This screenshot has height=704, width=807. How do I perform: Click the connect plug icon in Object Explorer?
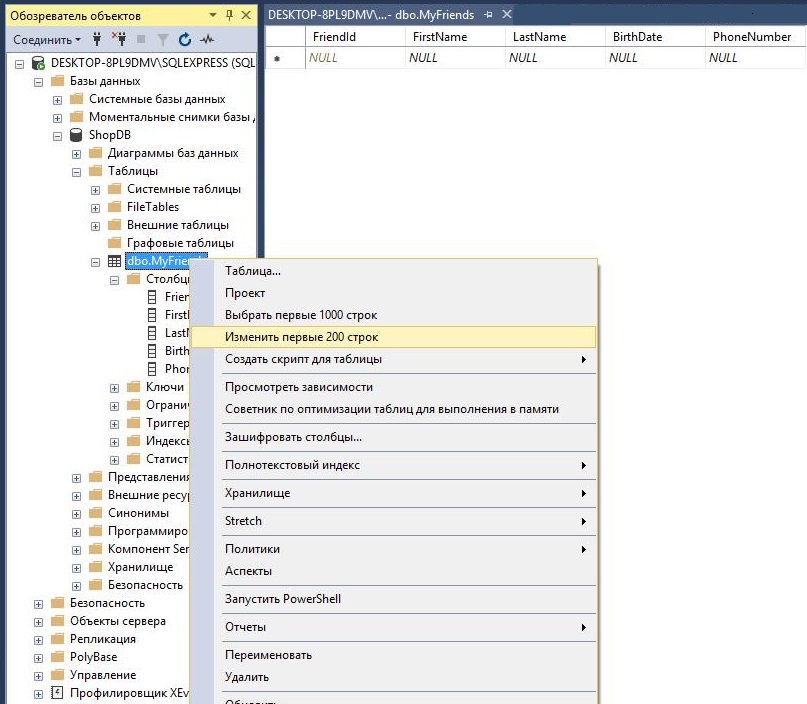[x=98, y=40]
